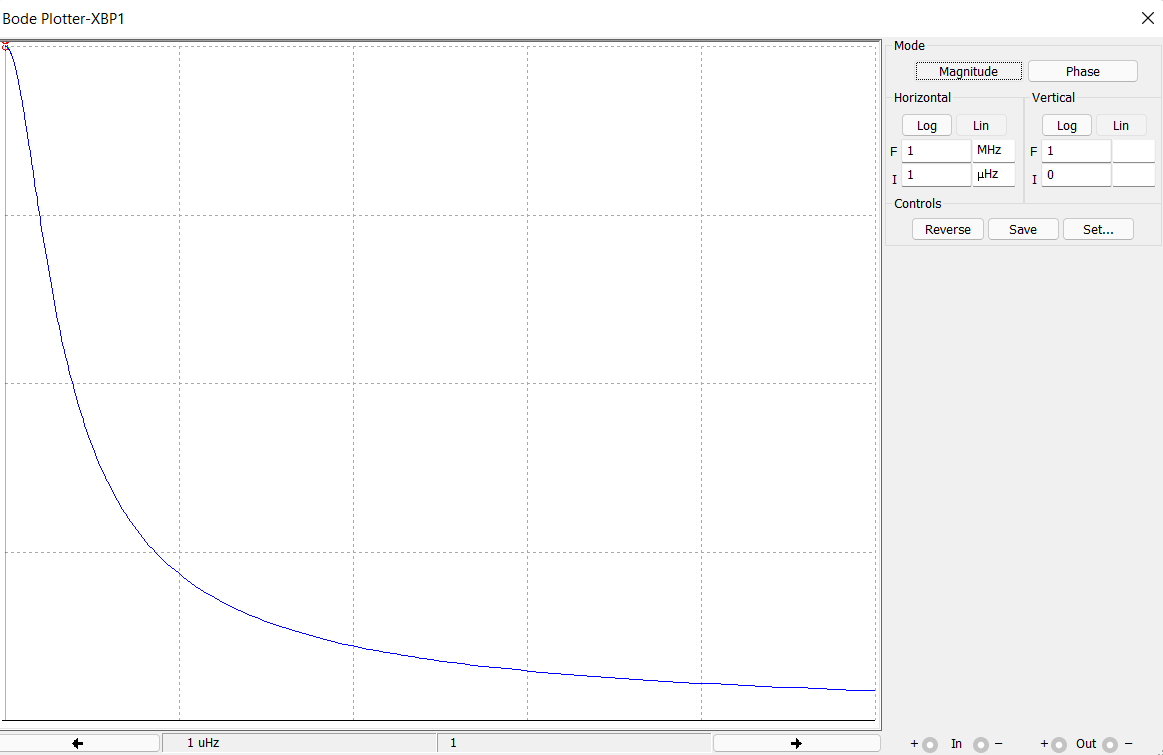The image size is (1163, 755).
Task: Open the Set... resolution dialog
Action: pos(1098,229)
